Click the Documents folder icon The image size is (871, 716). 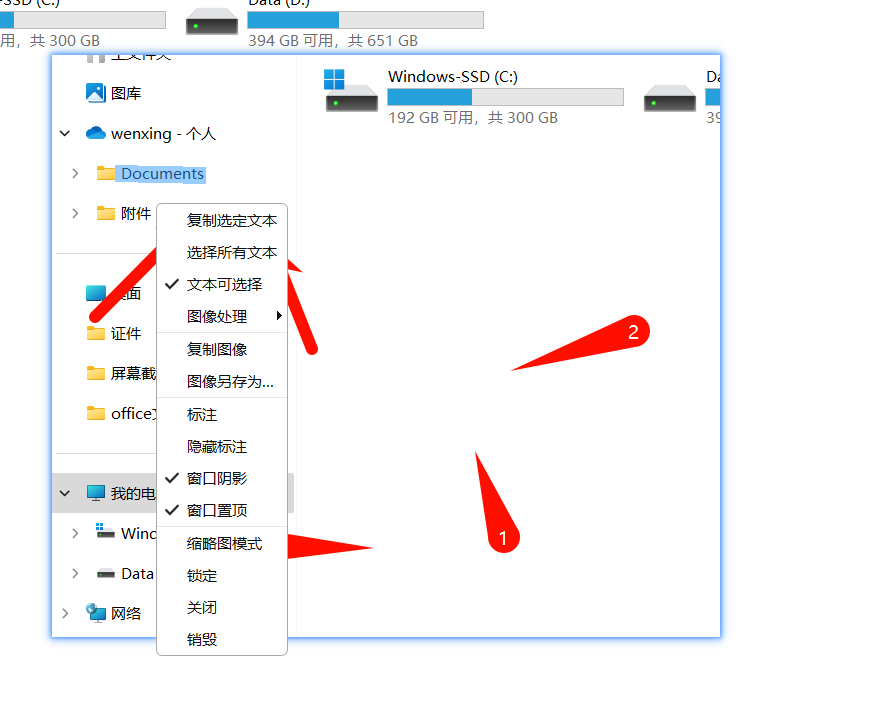point(106,173)
